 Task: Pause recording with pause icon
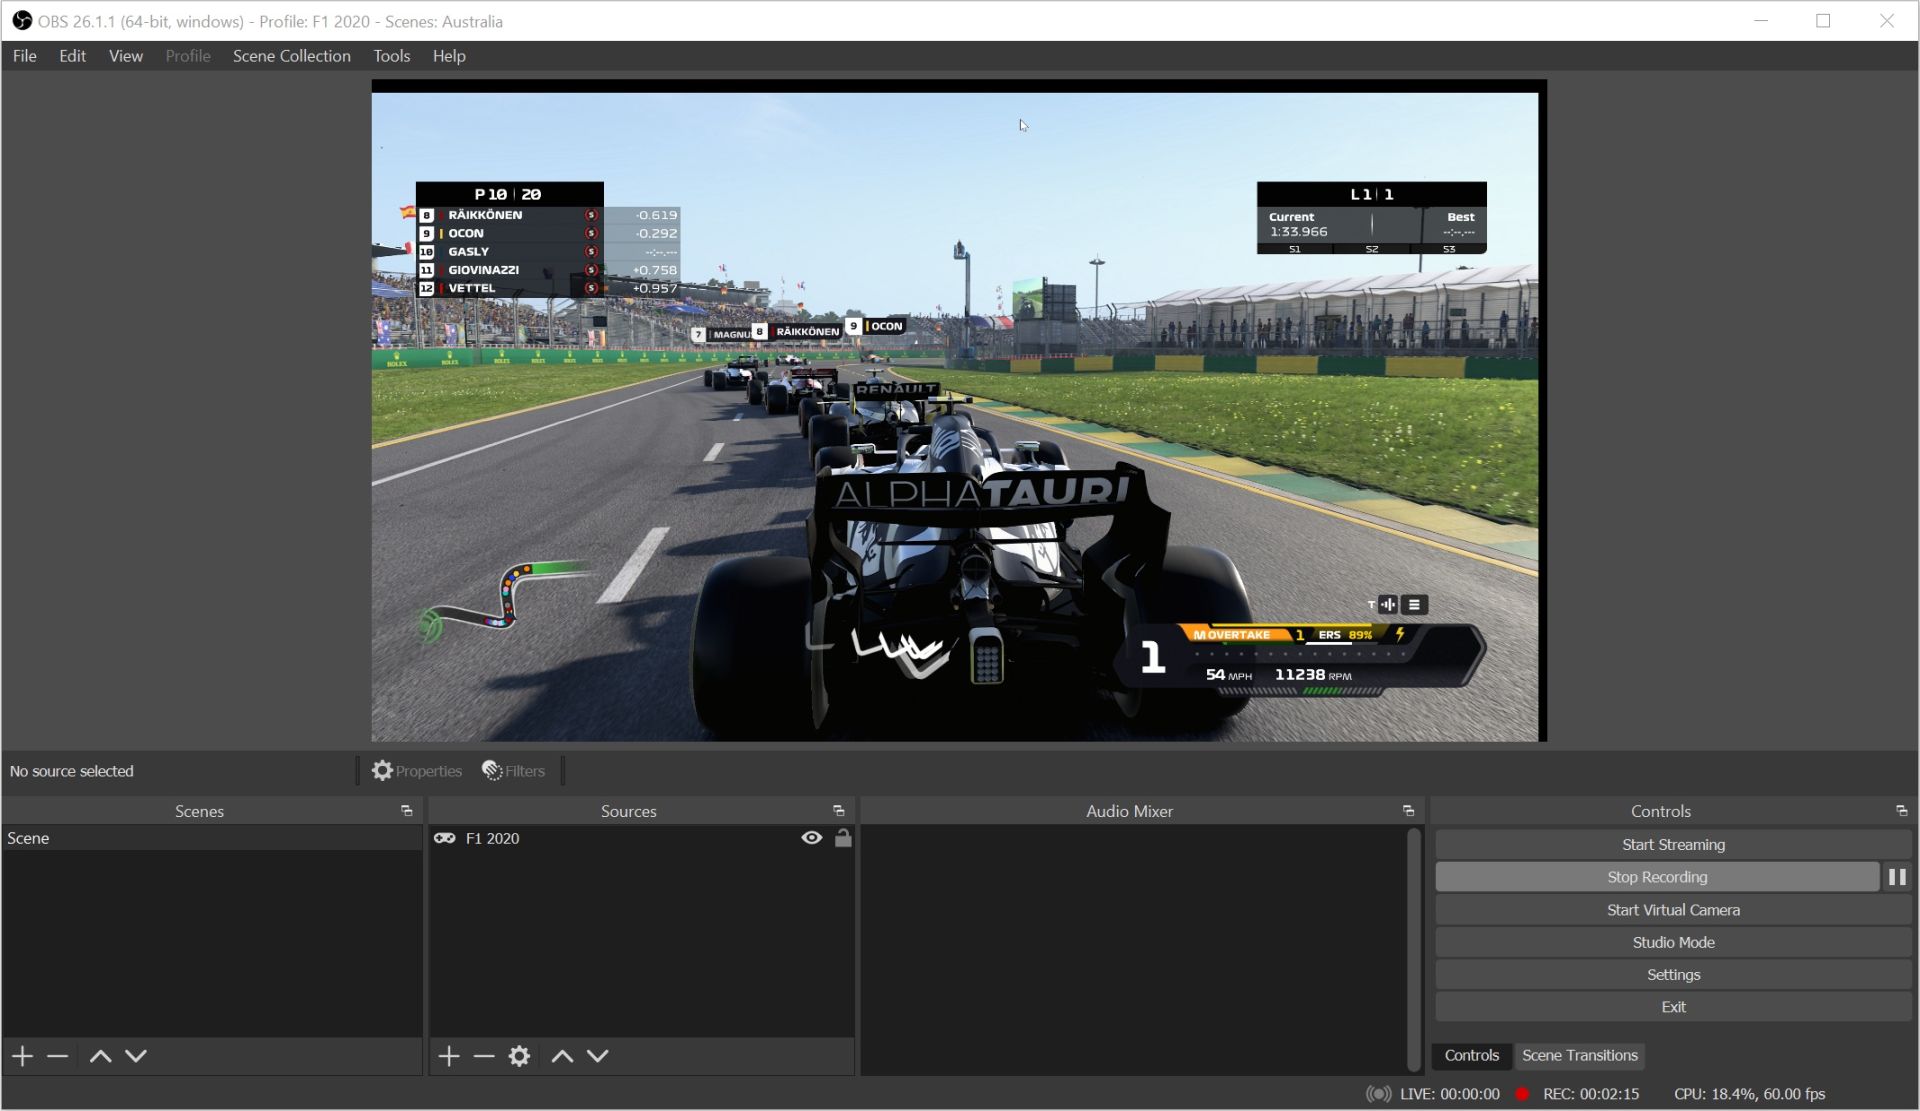pos(1896,877)
